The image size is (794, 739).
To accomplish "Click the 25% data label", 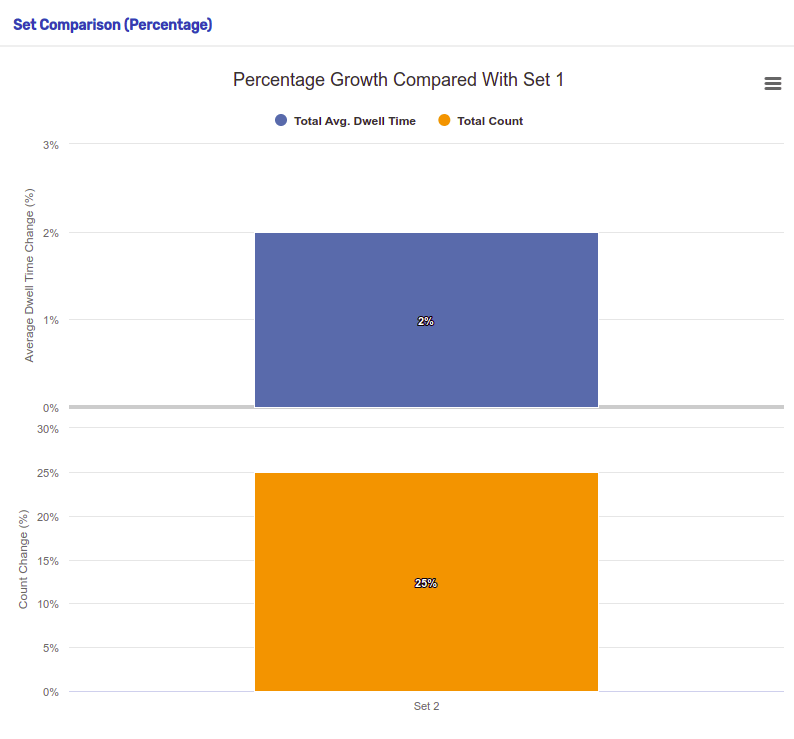I will tap(426, 584).
